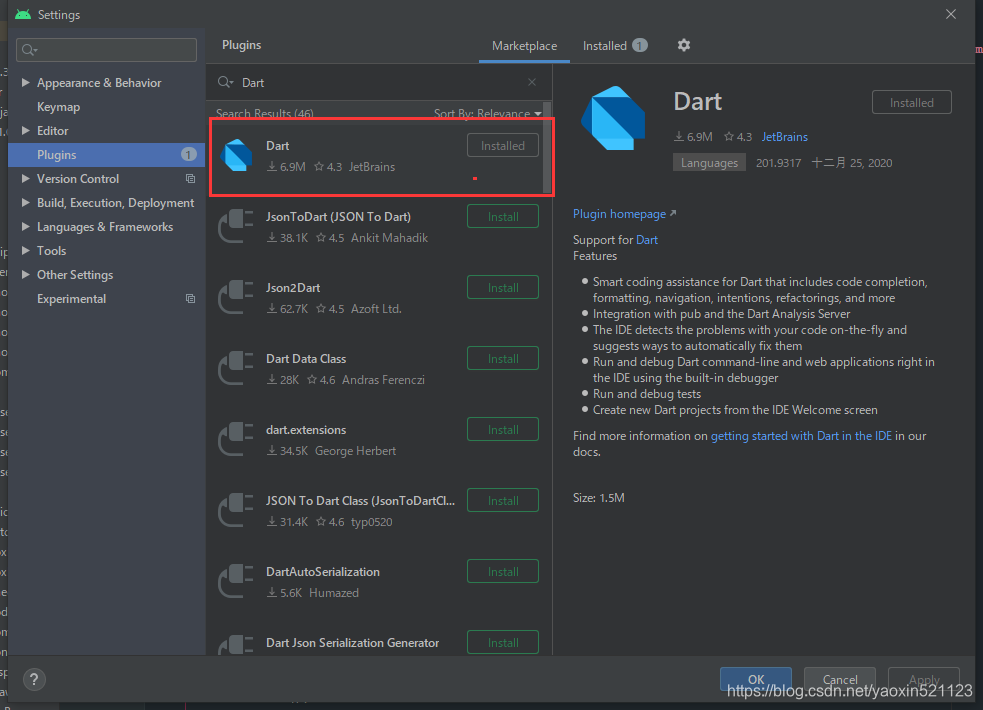This screenshot has width=983, height=710.
Task: Expand the Version Control settings node
Action: point(26,179)
